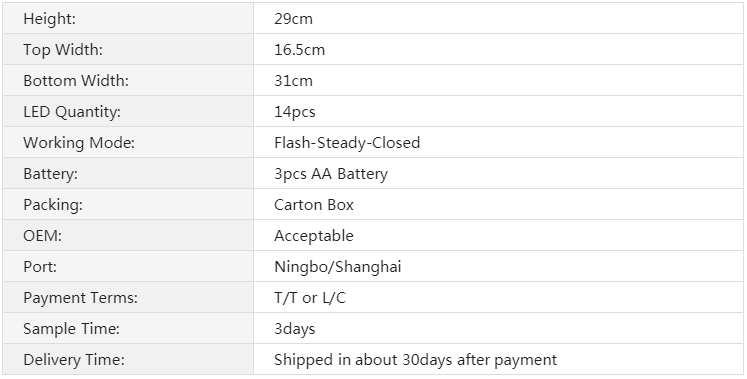Click the Working Mode label
The image size is (747, 379).
(79, 143)
